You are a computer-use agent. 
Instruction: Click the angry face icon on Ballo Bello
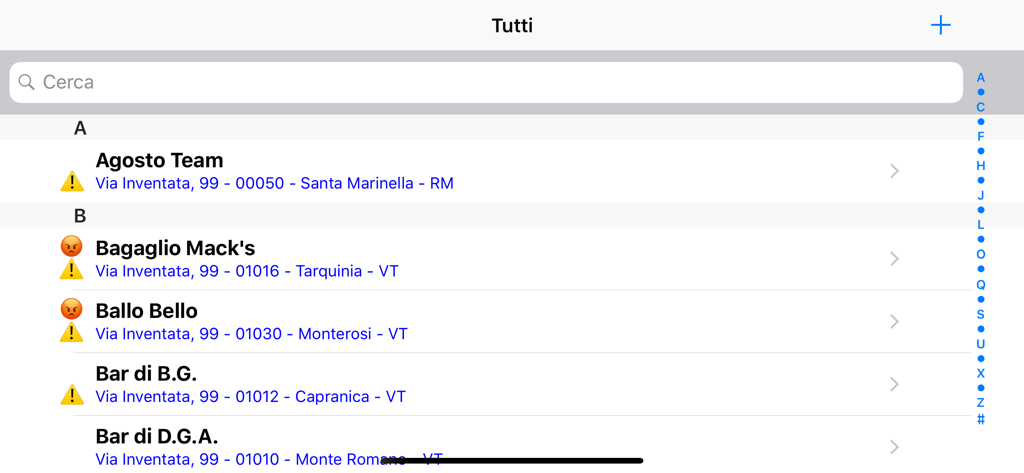[72, 309]
